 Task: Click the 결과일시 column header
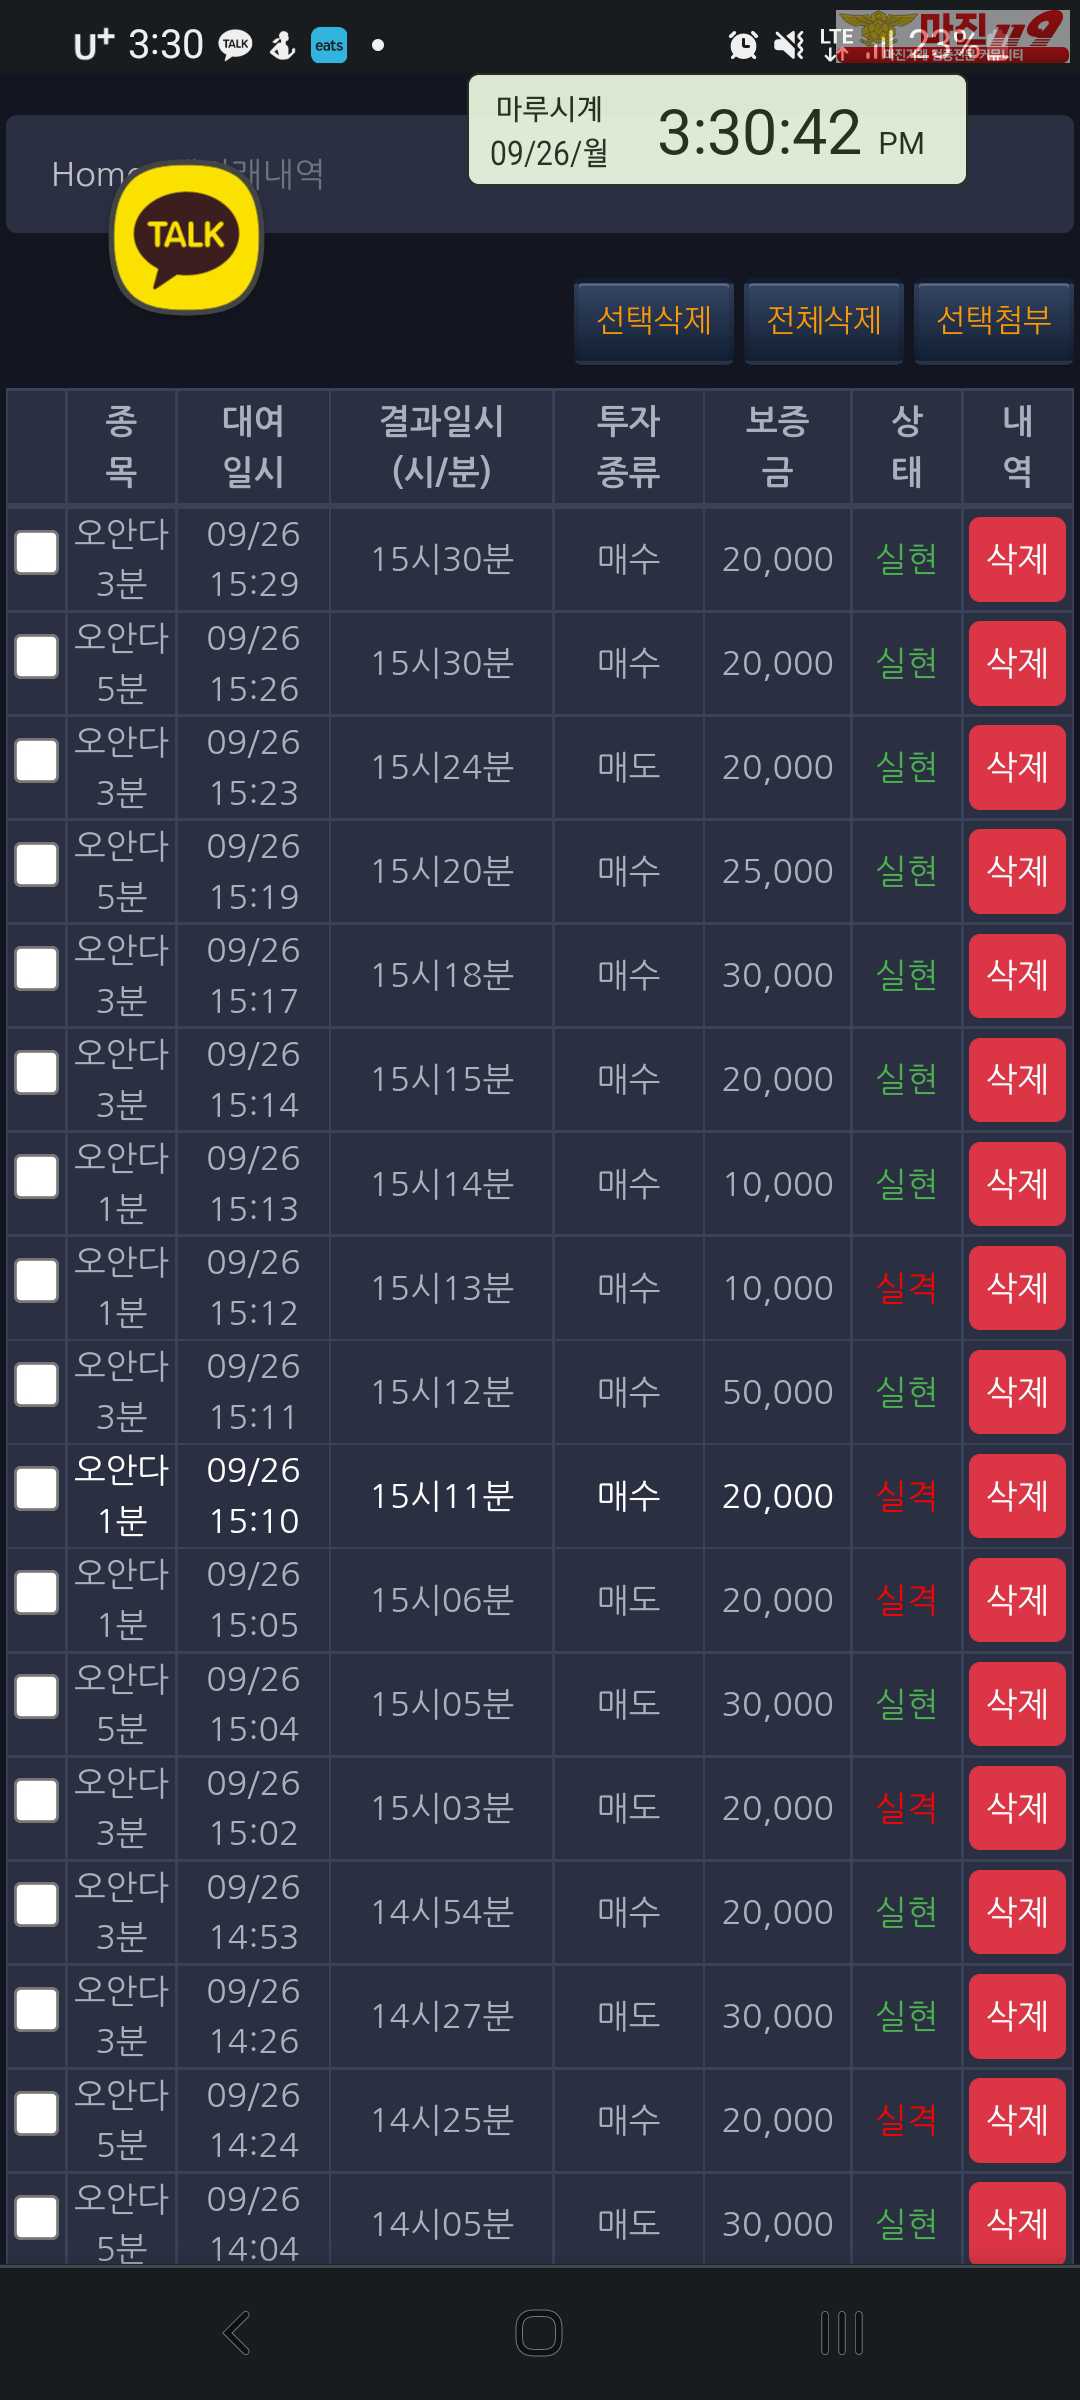[x=442, y=446]
